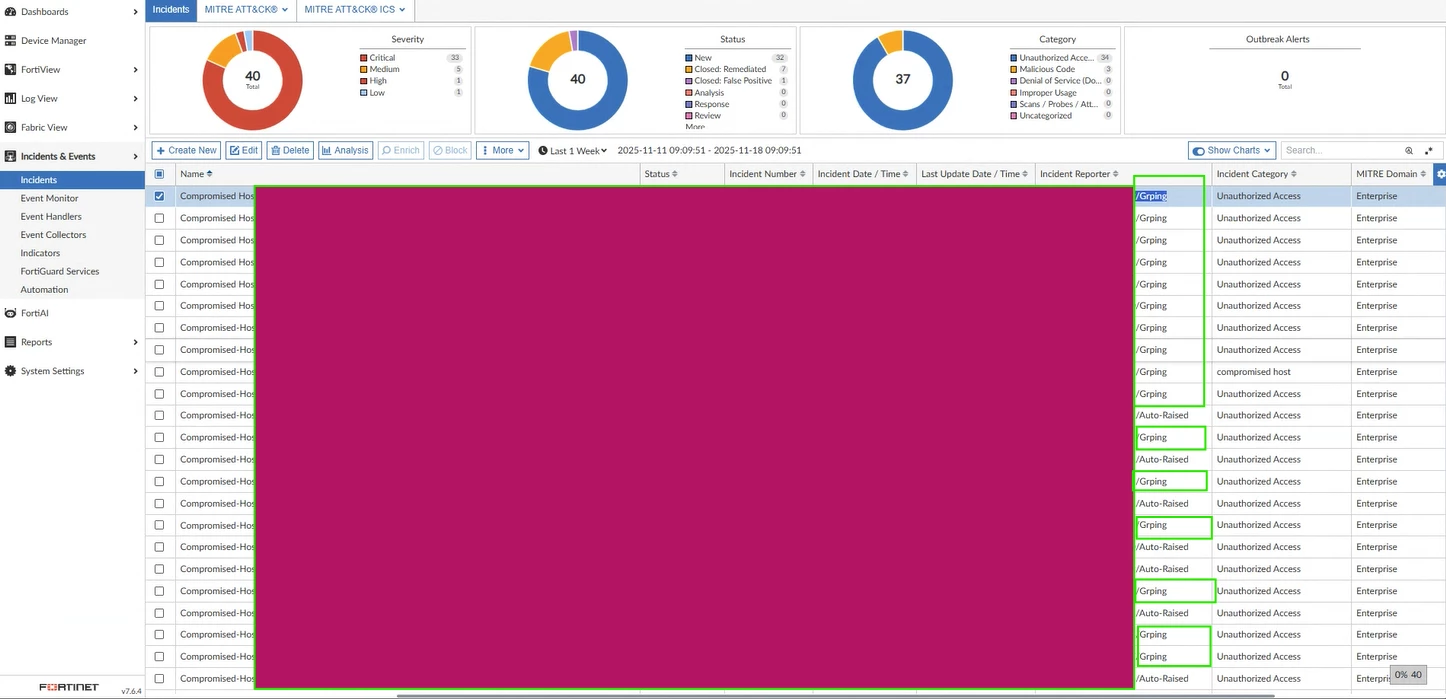
Task: Sort by the Name column arrows
Action: click(210, 174)
